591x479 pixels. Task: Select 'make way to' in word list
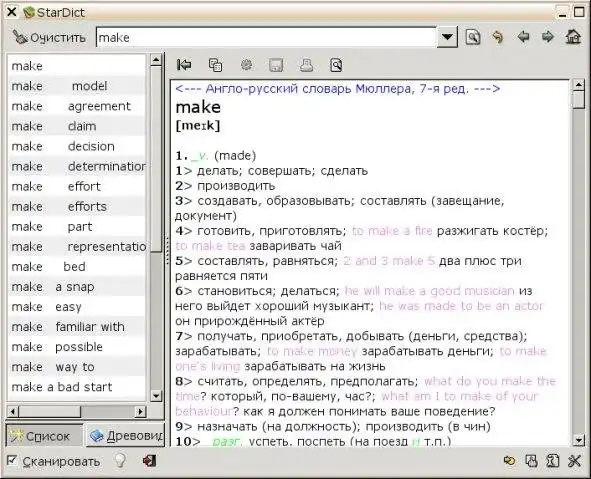77,367
